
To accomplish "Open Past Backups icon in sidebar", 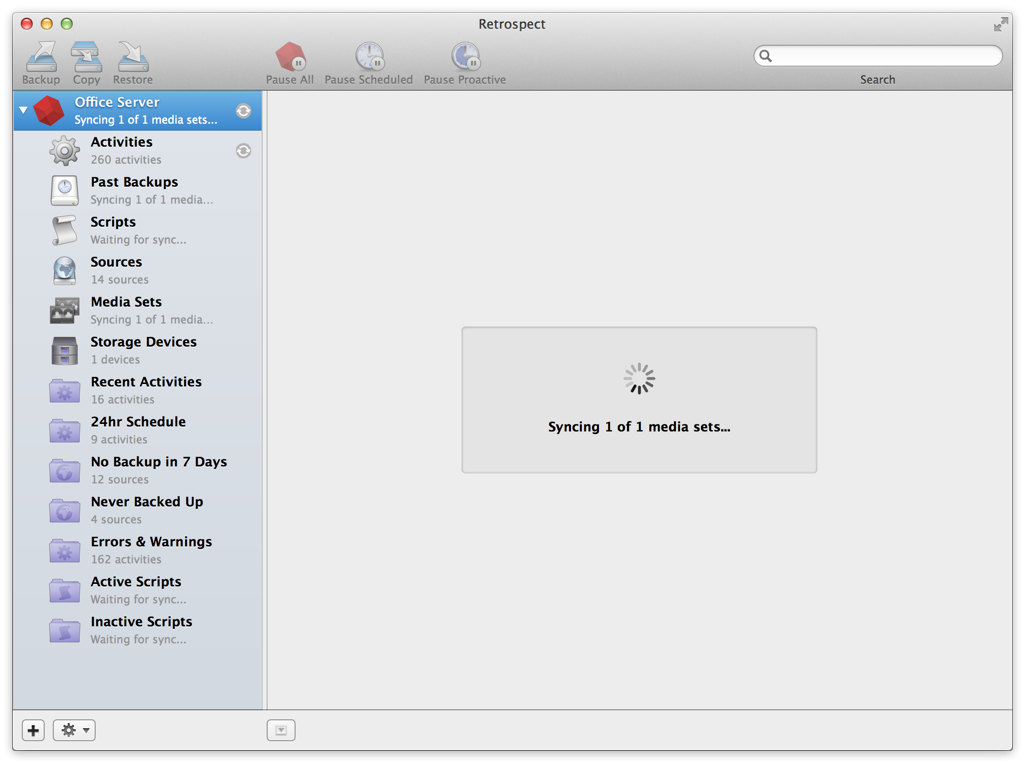I will point(65,190).
